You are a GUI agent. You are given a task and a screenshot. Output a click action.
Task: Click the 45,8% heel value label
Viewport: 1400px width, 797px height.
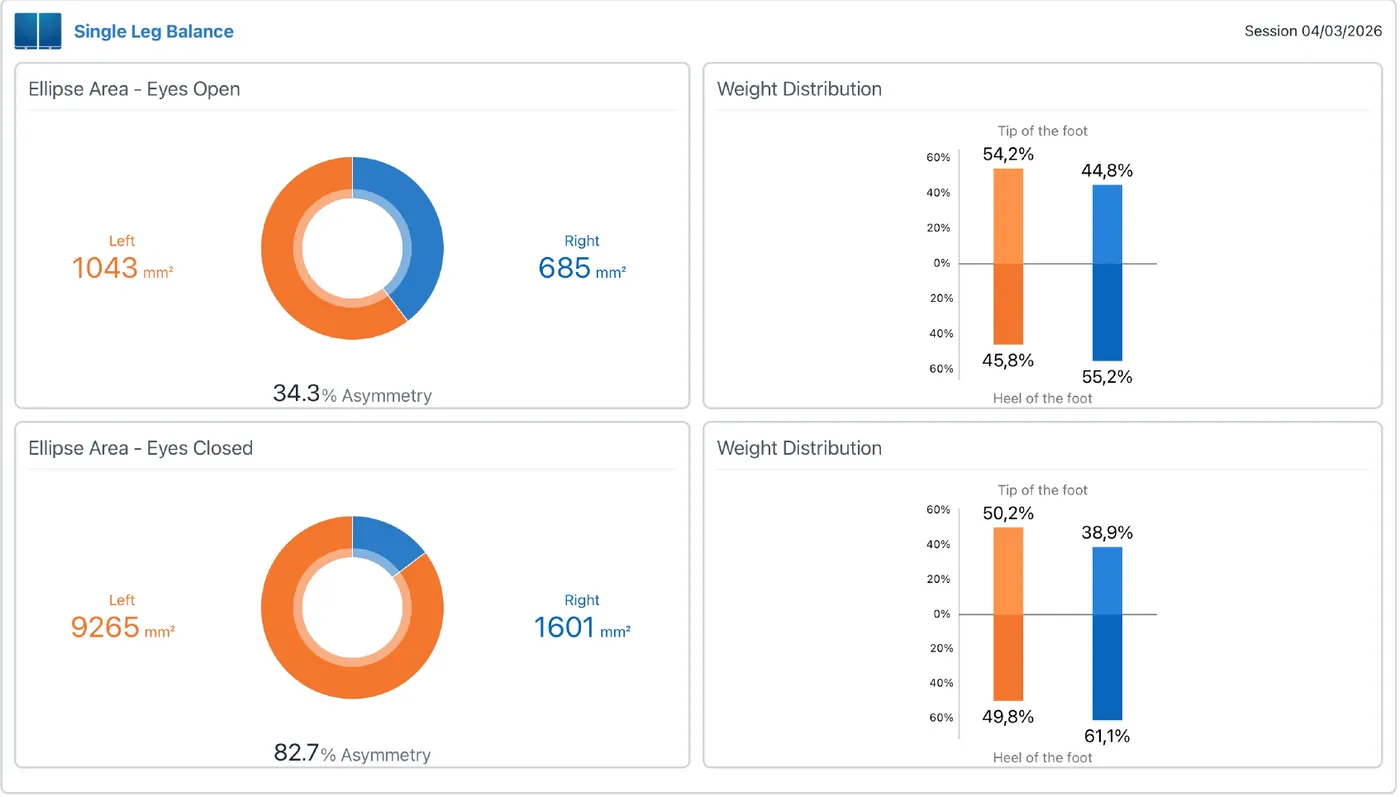pos(1008,360)
